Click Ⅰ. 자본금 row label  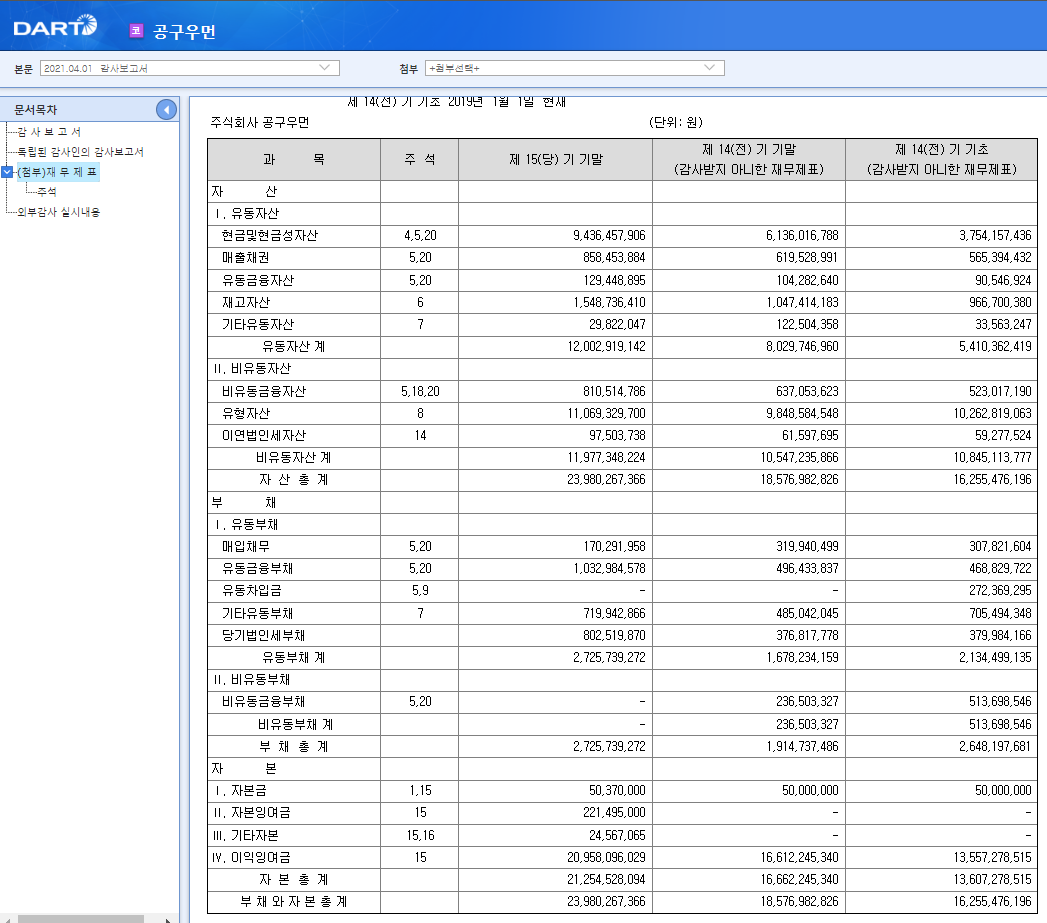pyautogui.click(x=240, y=791)
